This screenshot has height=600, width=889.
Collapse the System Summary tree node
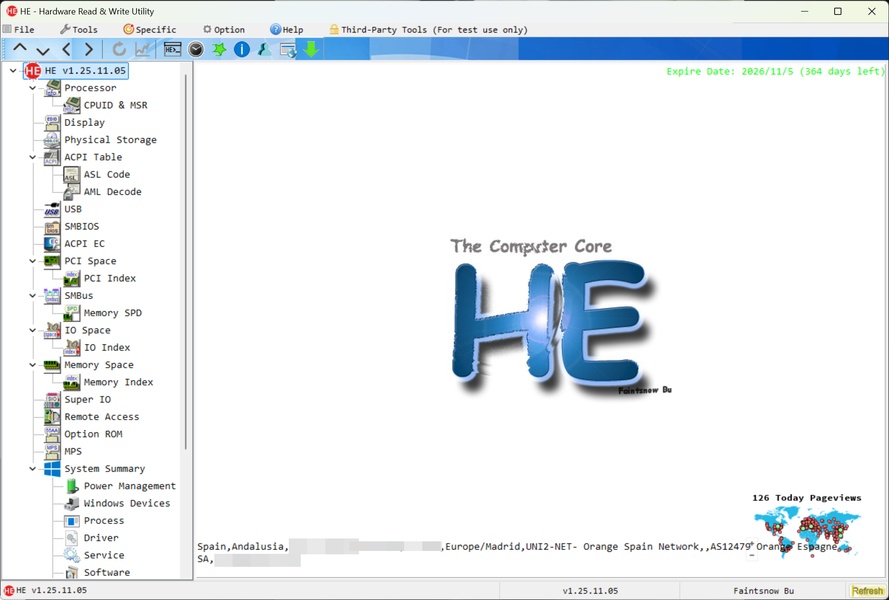coord(33,469)
